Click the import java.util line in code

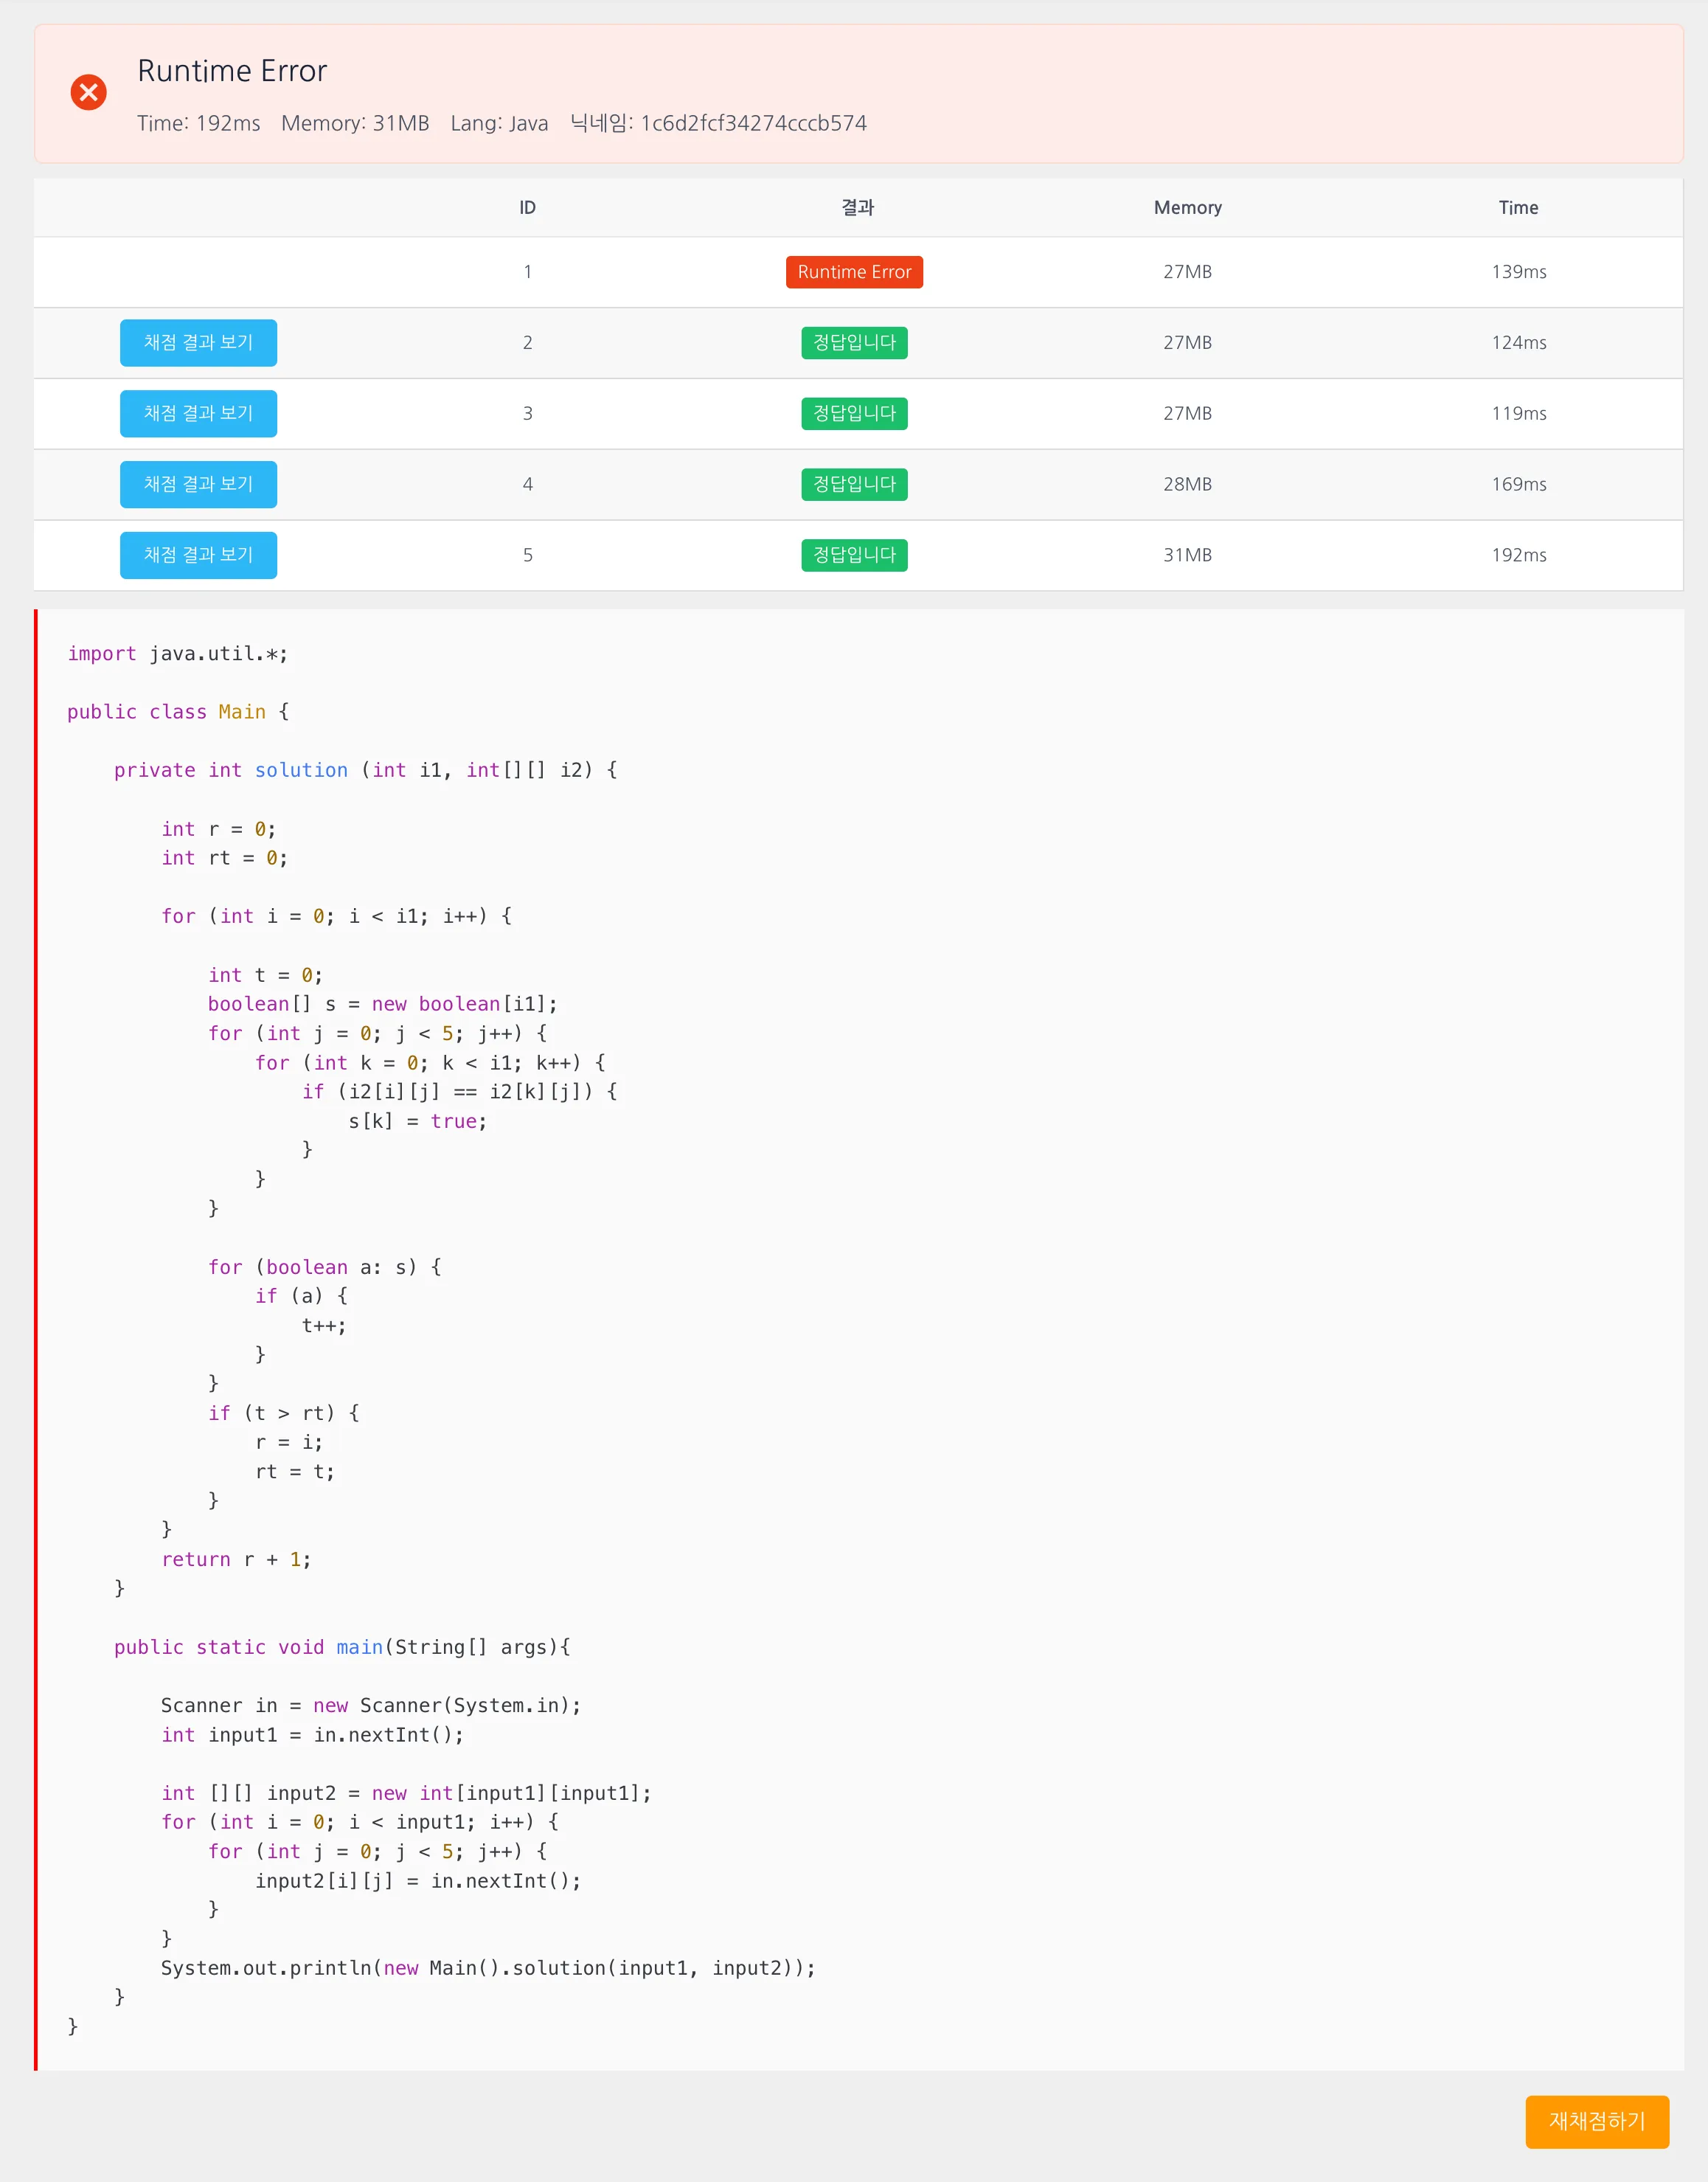coord(177,654)
